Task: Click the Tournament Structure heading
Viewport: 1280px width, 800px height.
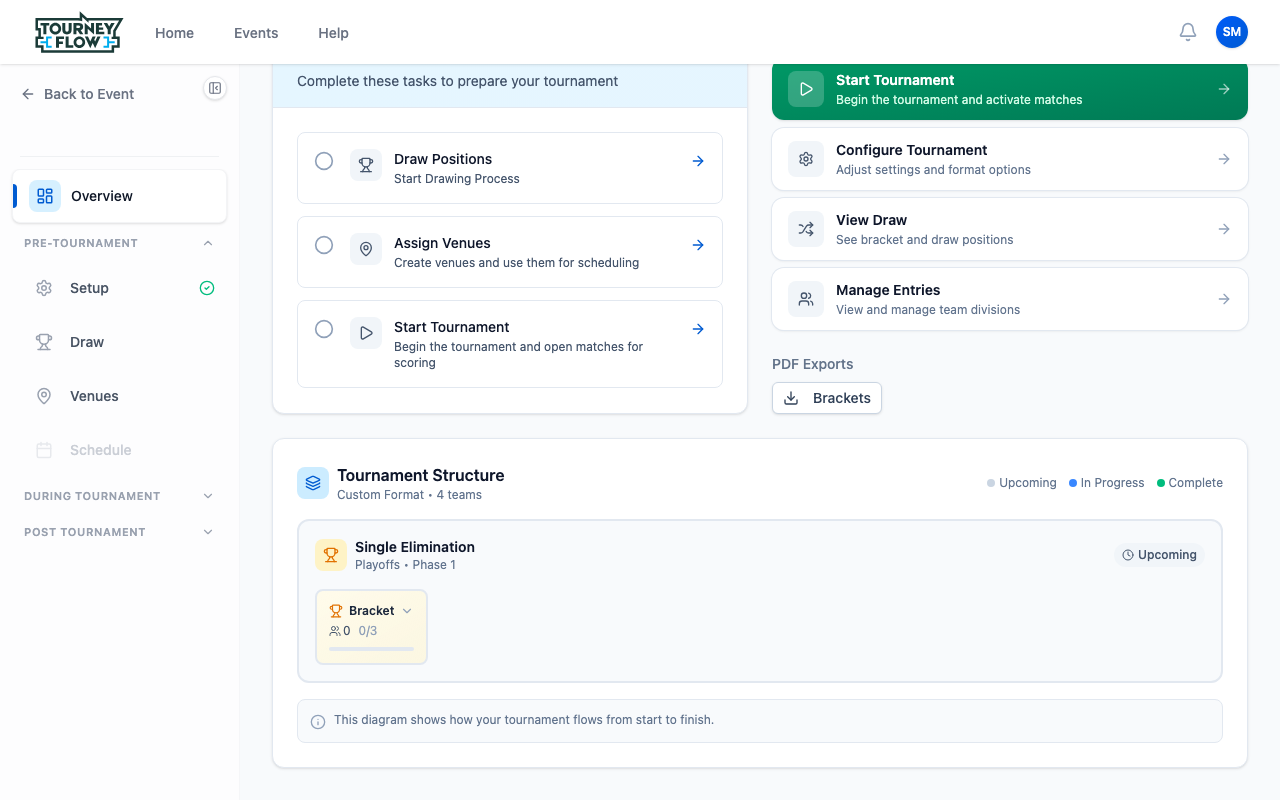Action: pyautogui.click(x=421, y=475)
